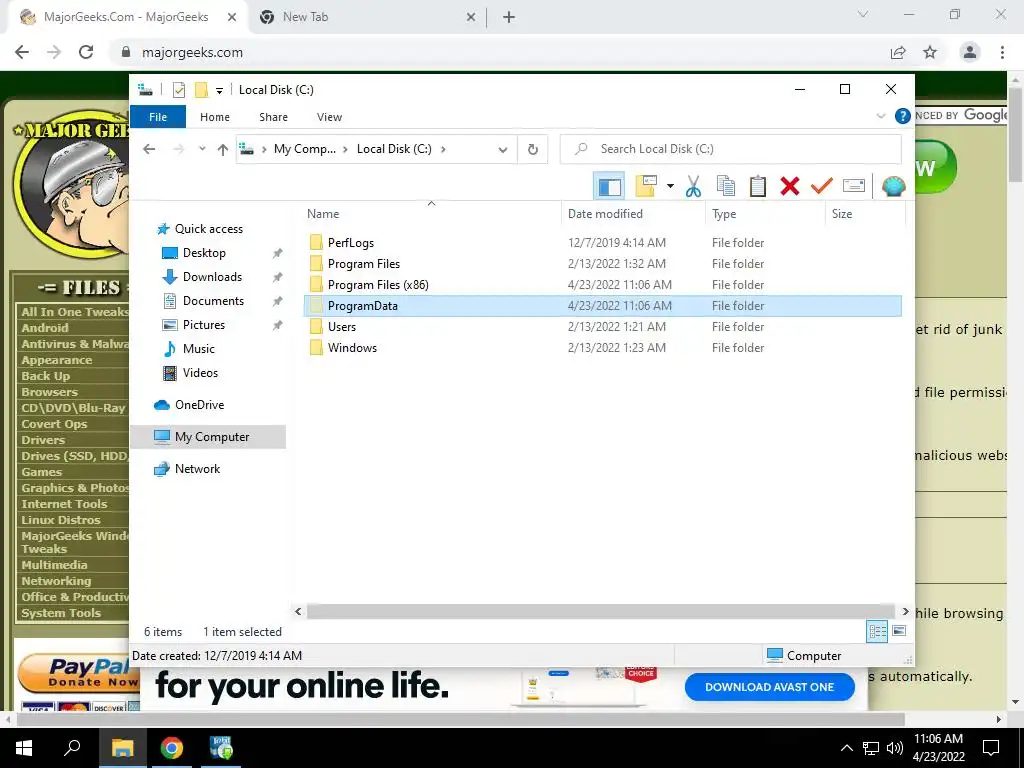Toggle the navigation pane toolbar button
Screen dimensions: 1024x768
[x=609, y=186]
